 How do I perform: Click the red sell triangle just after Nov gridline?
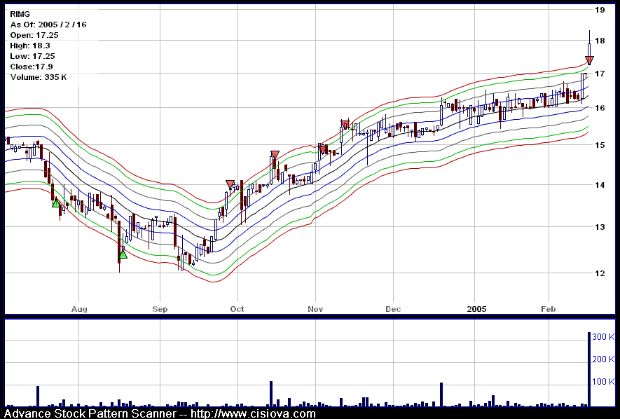[x=324, y=149]
